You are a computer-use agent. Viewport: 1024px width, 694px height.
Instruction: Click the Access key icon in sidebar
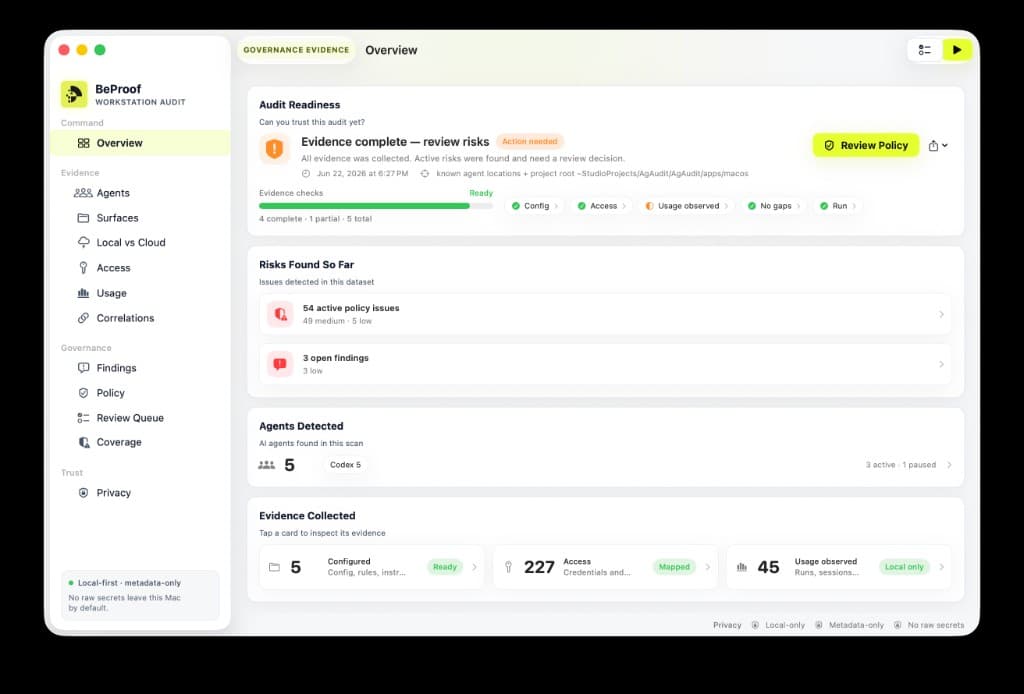[x=84, y=268]
